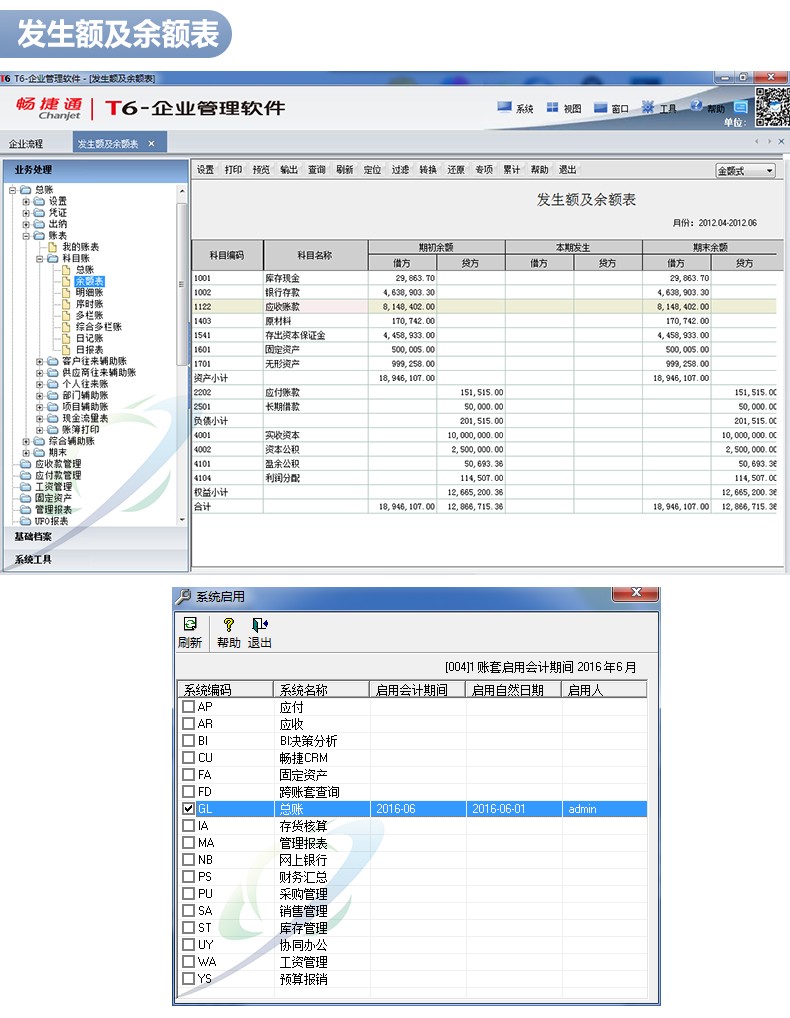790x1018 pixels.
Task: Select the 2016-06 启用会计期间 cell
Action: coord(418,809)
